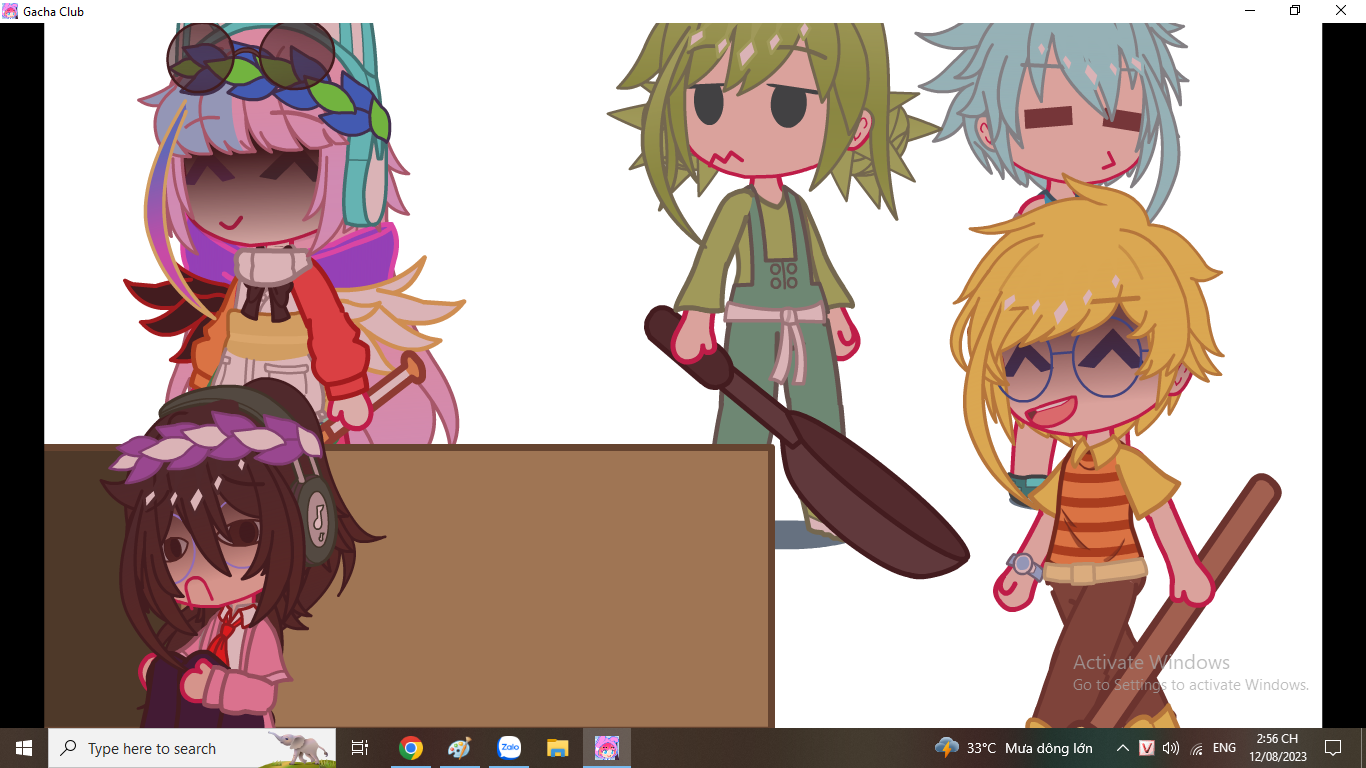This screenshot has width=1366, height=768.
Task: Open the Paint app taskbar icon
Action: pyautogui.click(x=459, y=748)
